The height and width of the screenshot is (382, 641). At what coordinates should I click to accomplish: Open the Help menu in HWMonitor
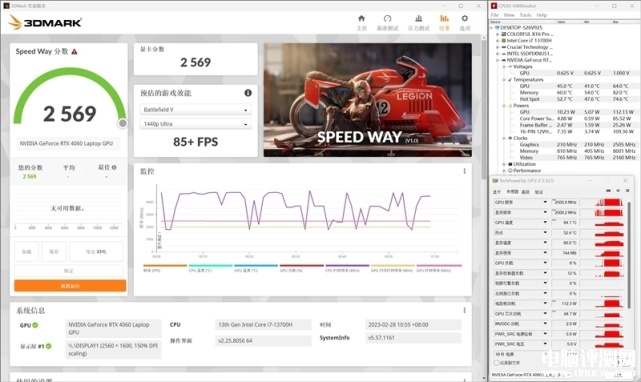(x=542, y=15)
